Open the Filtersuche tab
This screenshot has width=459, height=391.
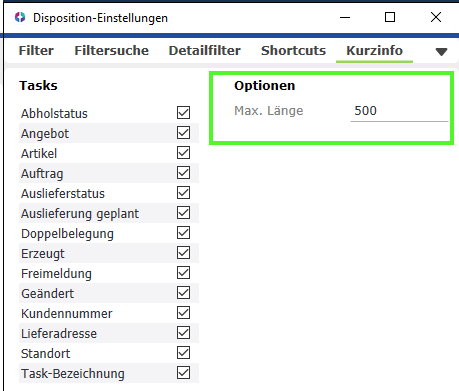[112, 51]
